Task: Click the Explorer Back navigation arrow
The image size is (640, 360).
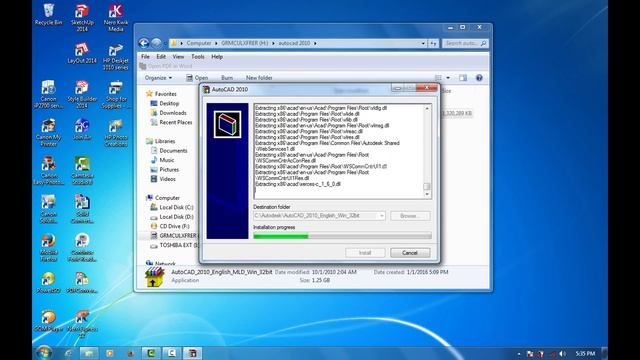Action: (144, 43)
